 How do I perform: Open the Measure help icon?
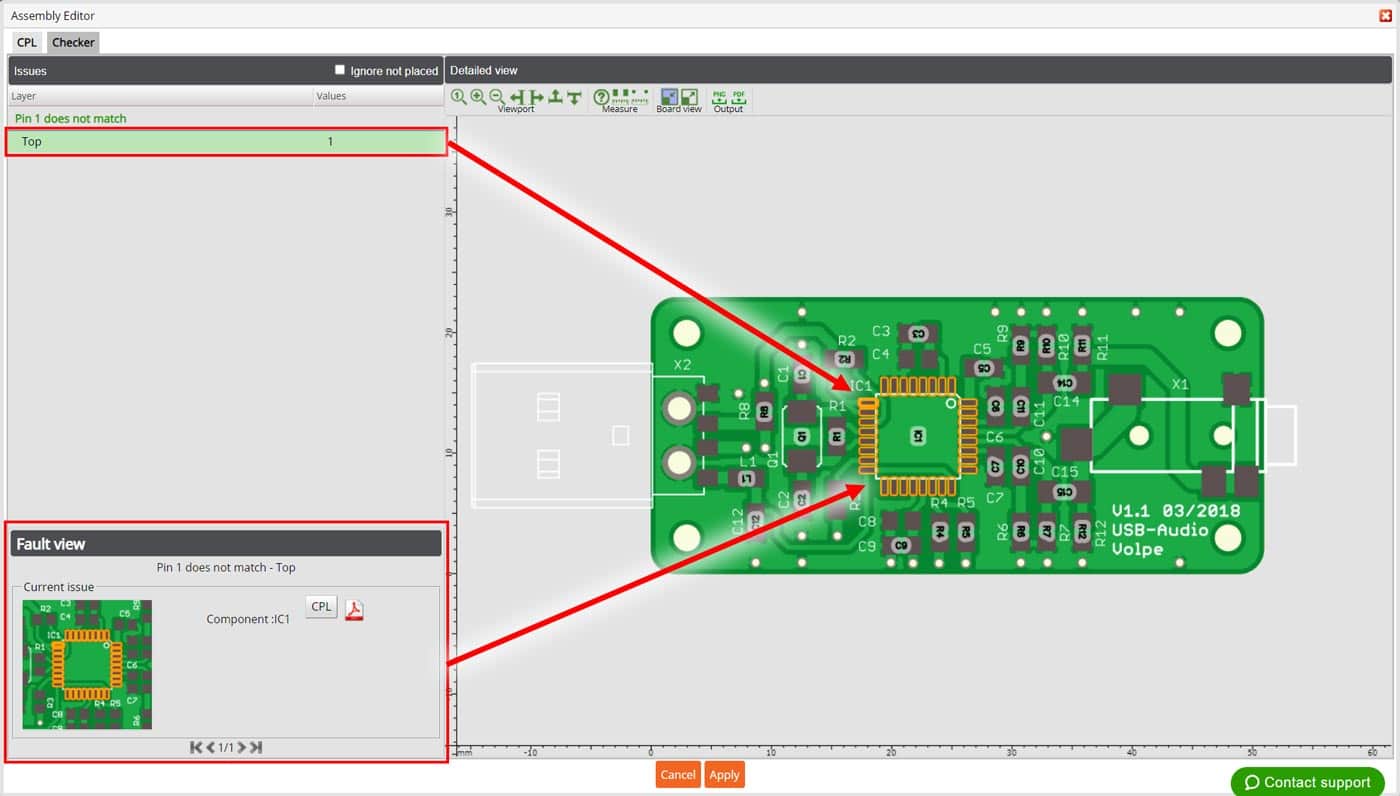tap(601, 96)
